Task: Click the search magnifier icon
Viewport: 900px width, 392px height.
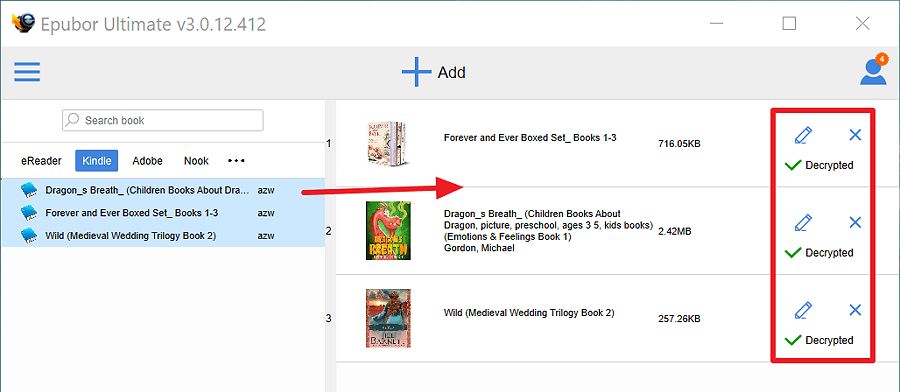Action: point(73,120)
